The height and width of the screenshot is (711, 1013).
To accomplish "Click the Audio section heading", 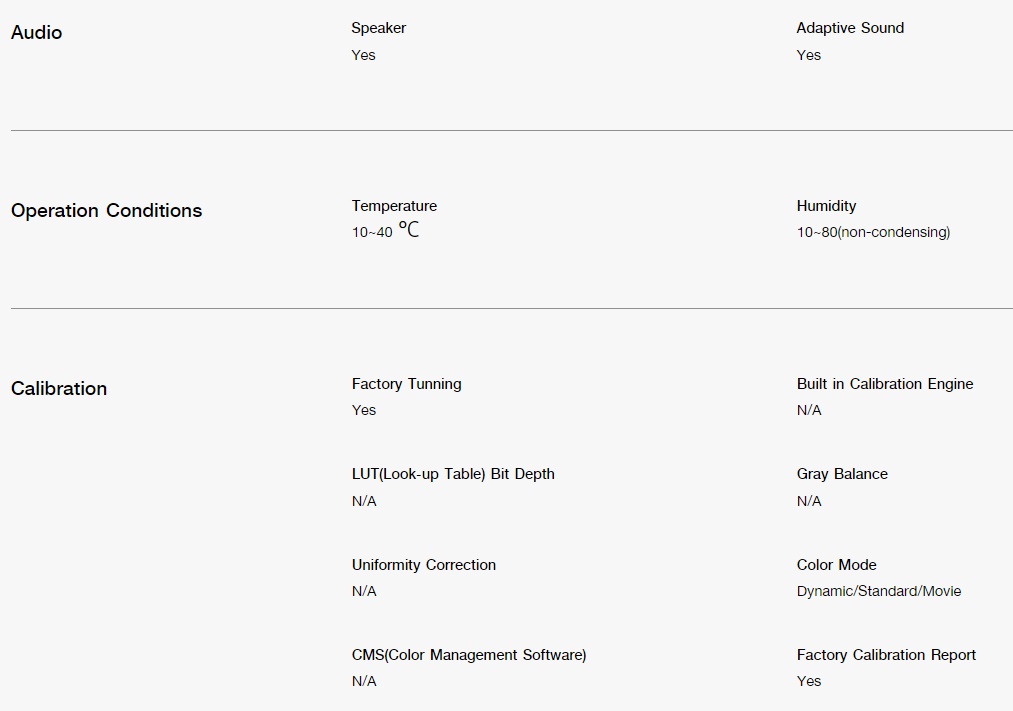I will point(36,32).
